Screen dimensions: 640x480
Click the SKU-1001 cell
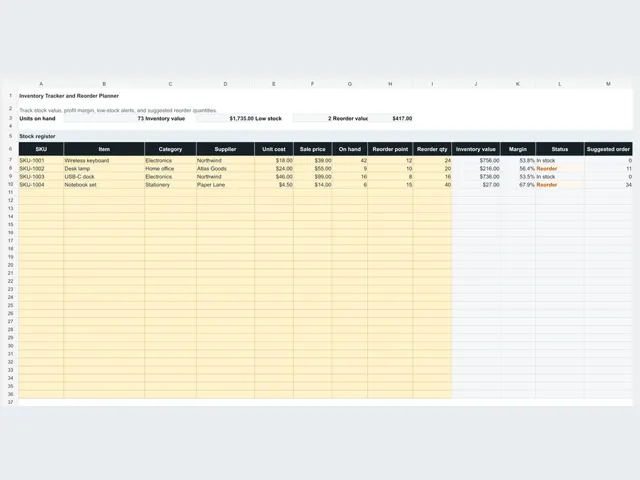click(41, 160)
